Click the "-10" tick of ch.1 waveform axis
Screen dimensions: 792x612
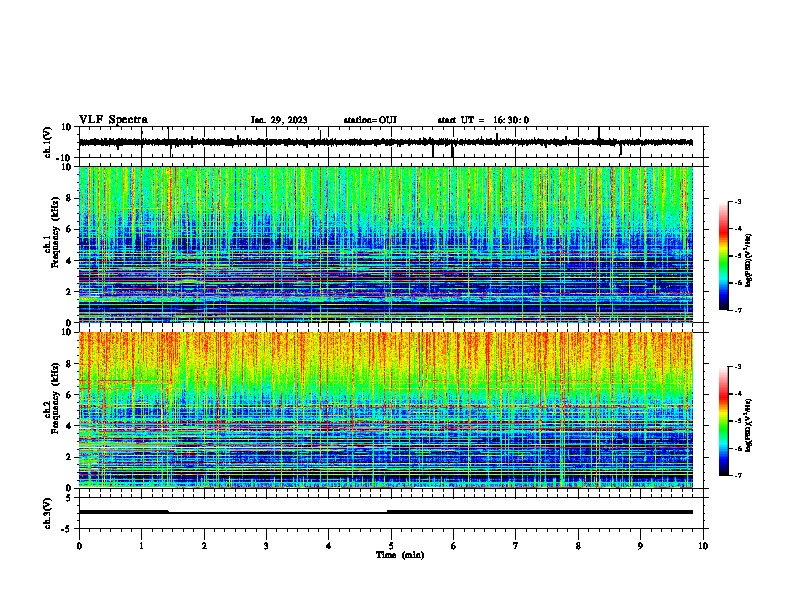click(x=65, y=157)
